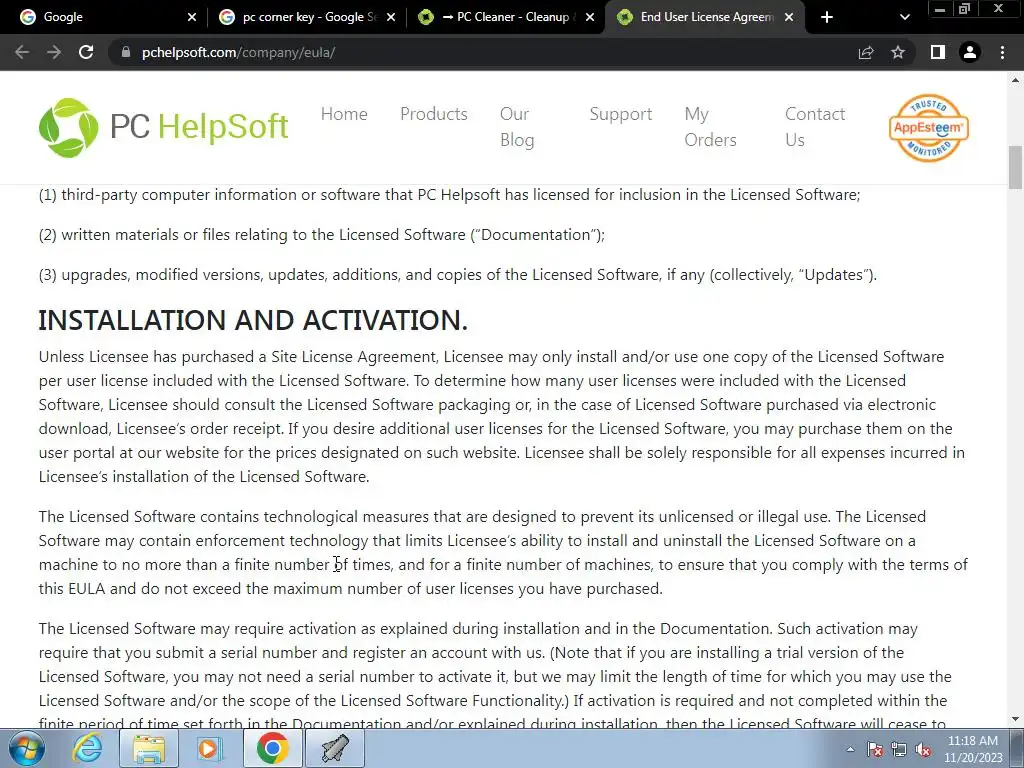1024x768 pixels.
Task: Click the browser forward arrow
Action: pyautogui.click(x=54, y=52)
